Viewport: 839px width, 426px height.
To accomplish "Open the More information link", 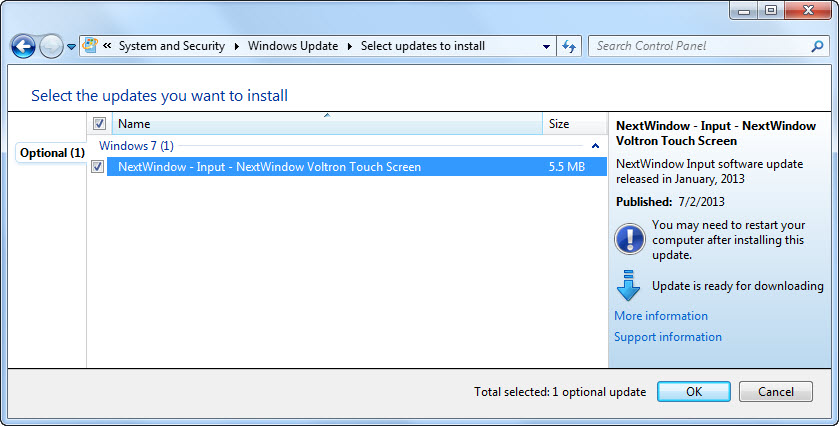I will coord(661,316).
